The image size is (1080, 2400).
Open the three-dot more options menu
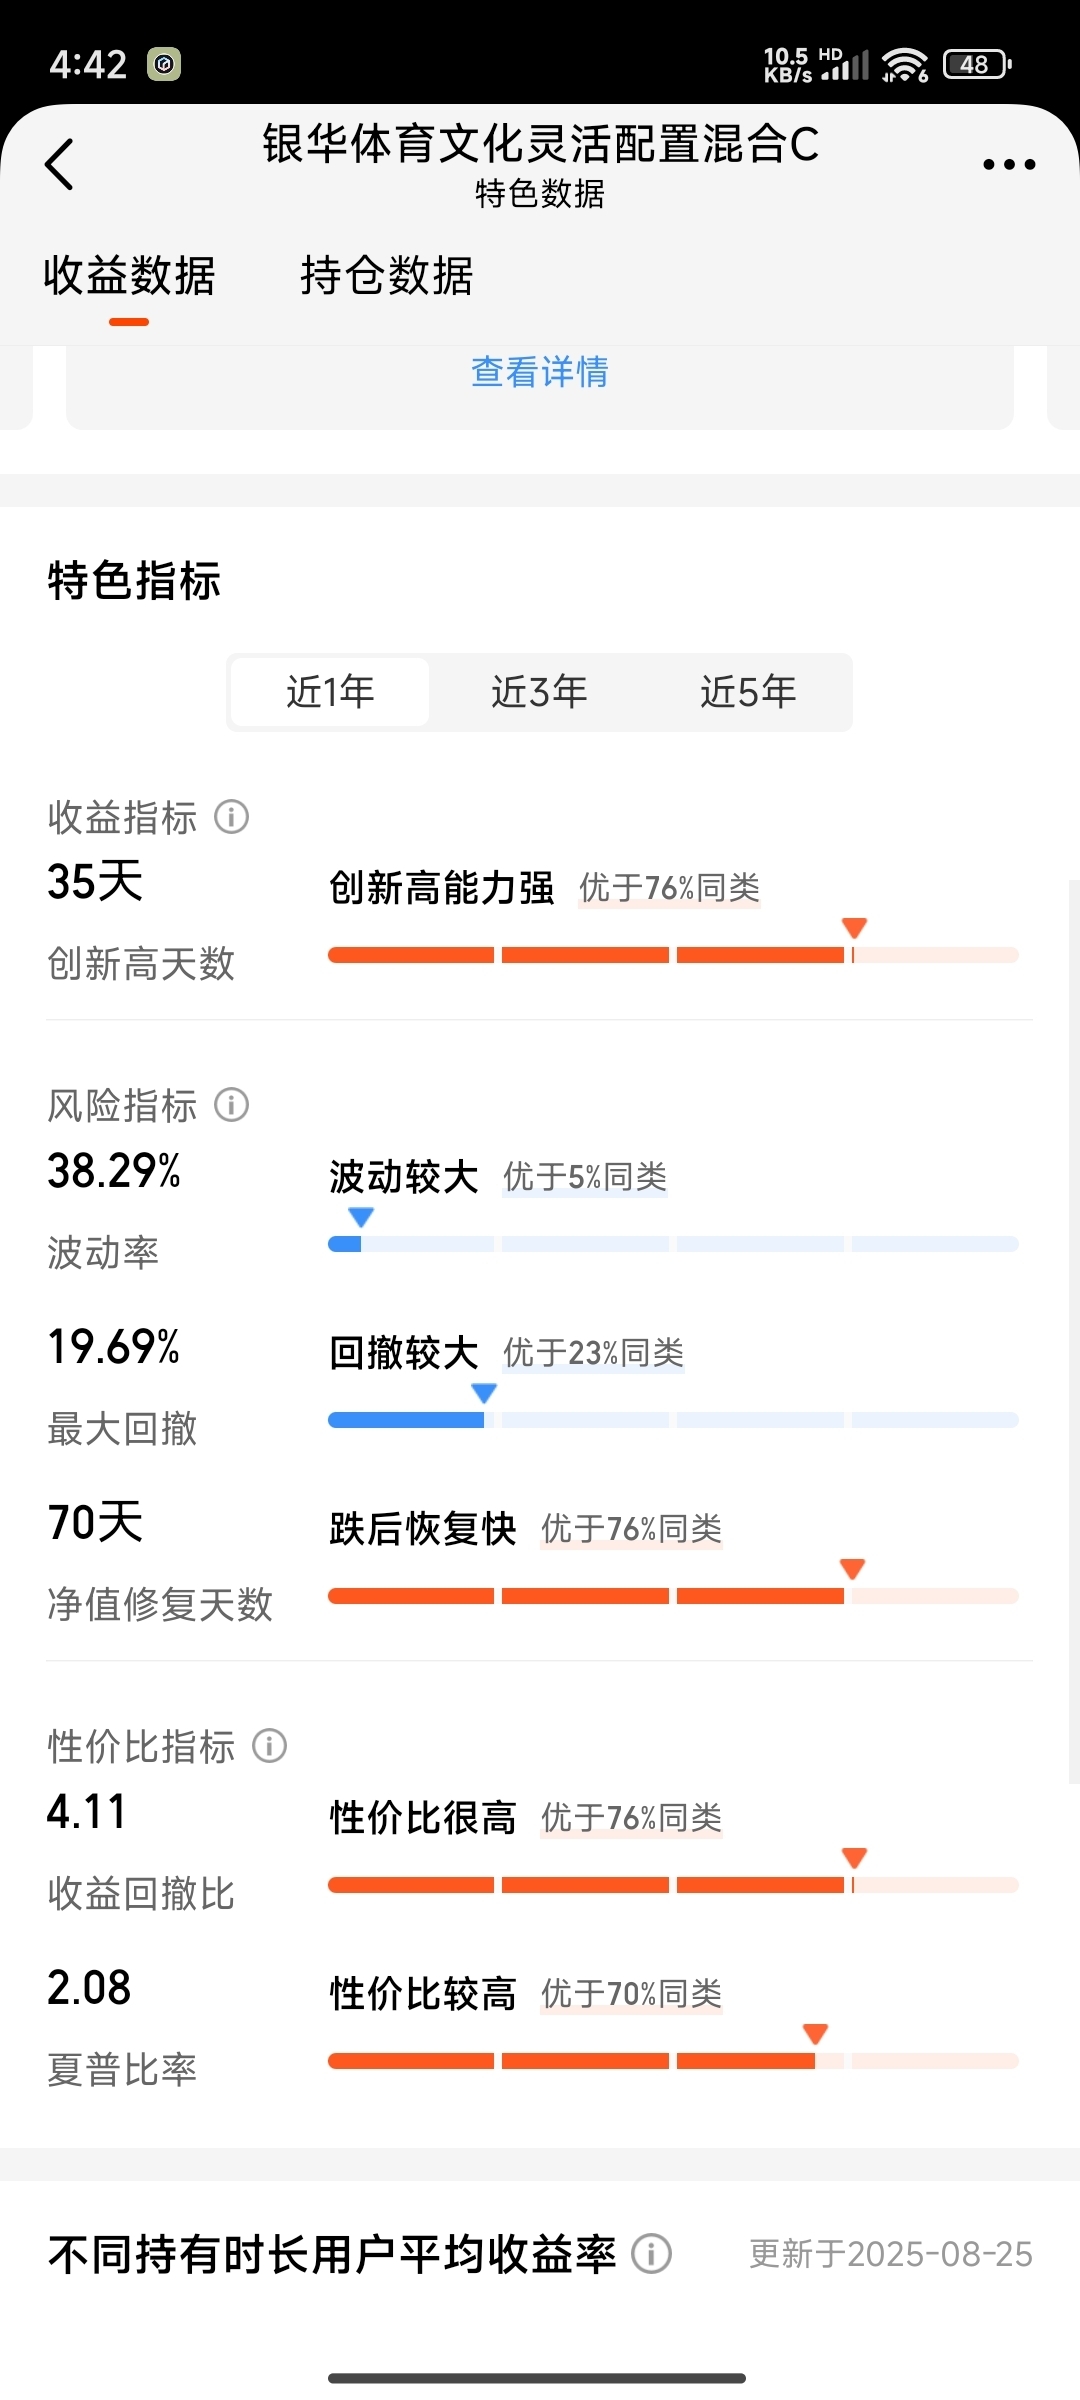tap(1008, 165)
